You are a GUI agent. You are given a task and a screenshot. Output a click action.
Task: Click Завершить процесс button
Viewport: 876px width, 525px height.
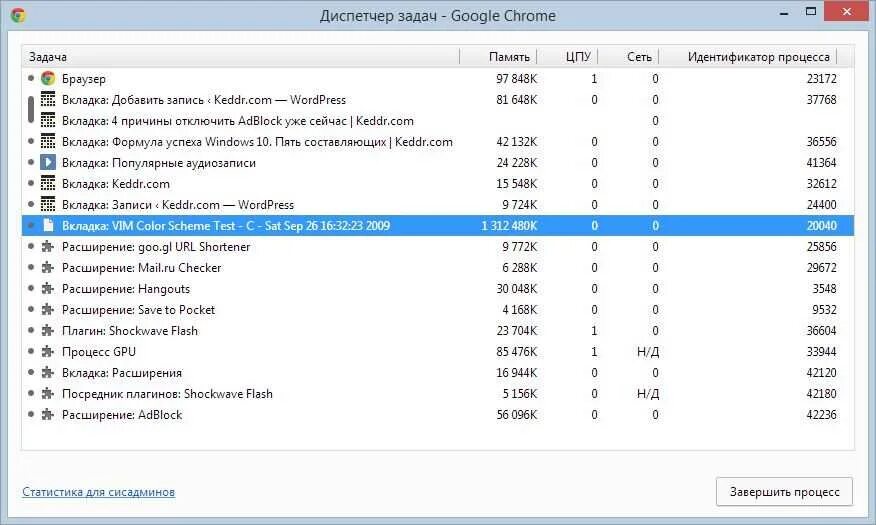point(784,492)
